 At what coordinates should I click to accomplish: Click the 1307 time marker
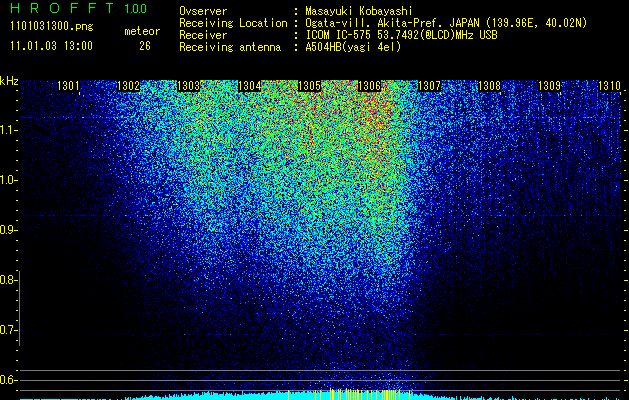click(x=429, y=86)
